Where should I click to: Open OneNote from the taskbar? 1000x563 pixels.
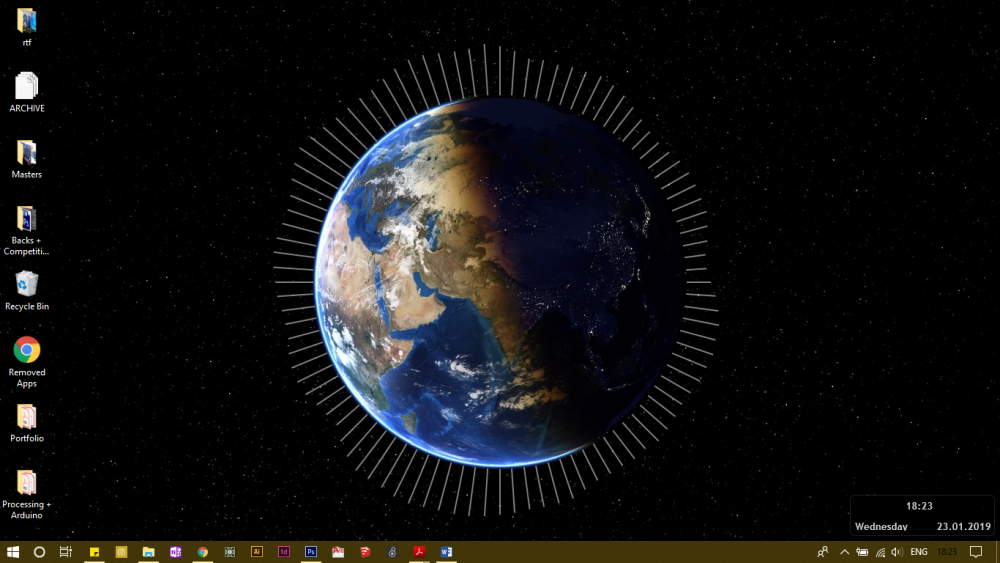pyautogui.click(x=176, y=552)
